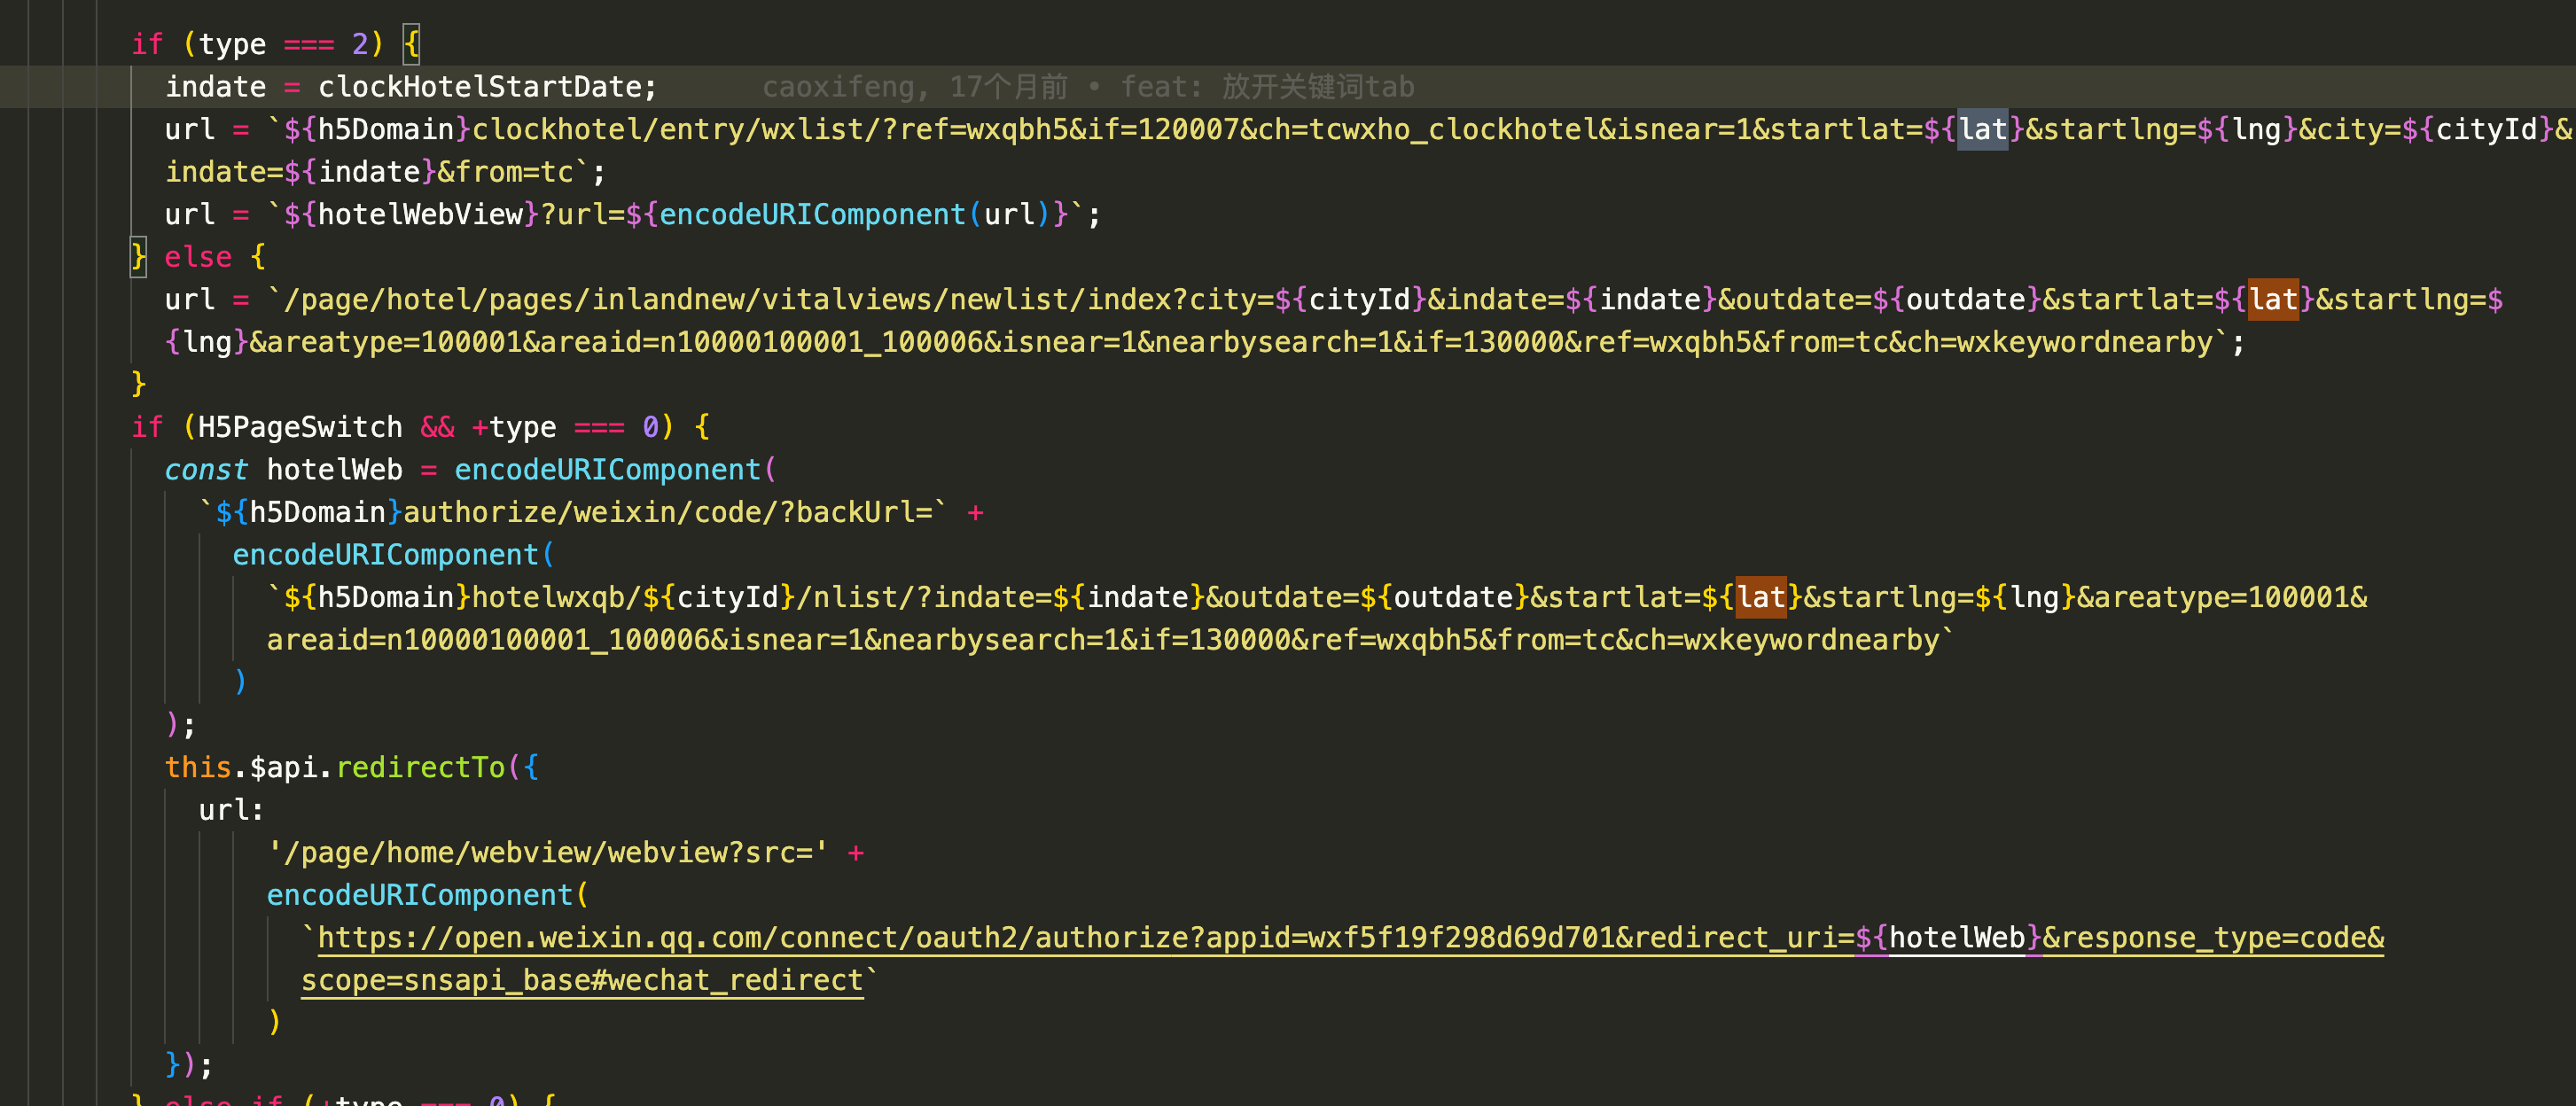Click the highlighted opening brace after type === 2
This screenshot has width=2576, height=1106.
tap(410, 44)
